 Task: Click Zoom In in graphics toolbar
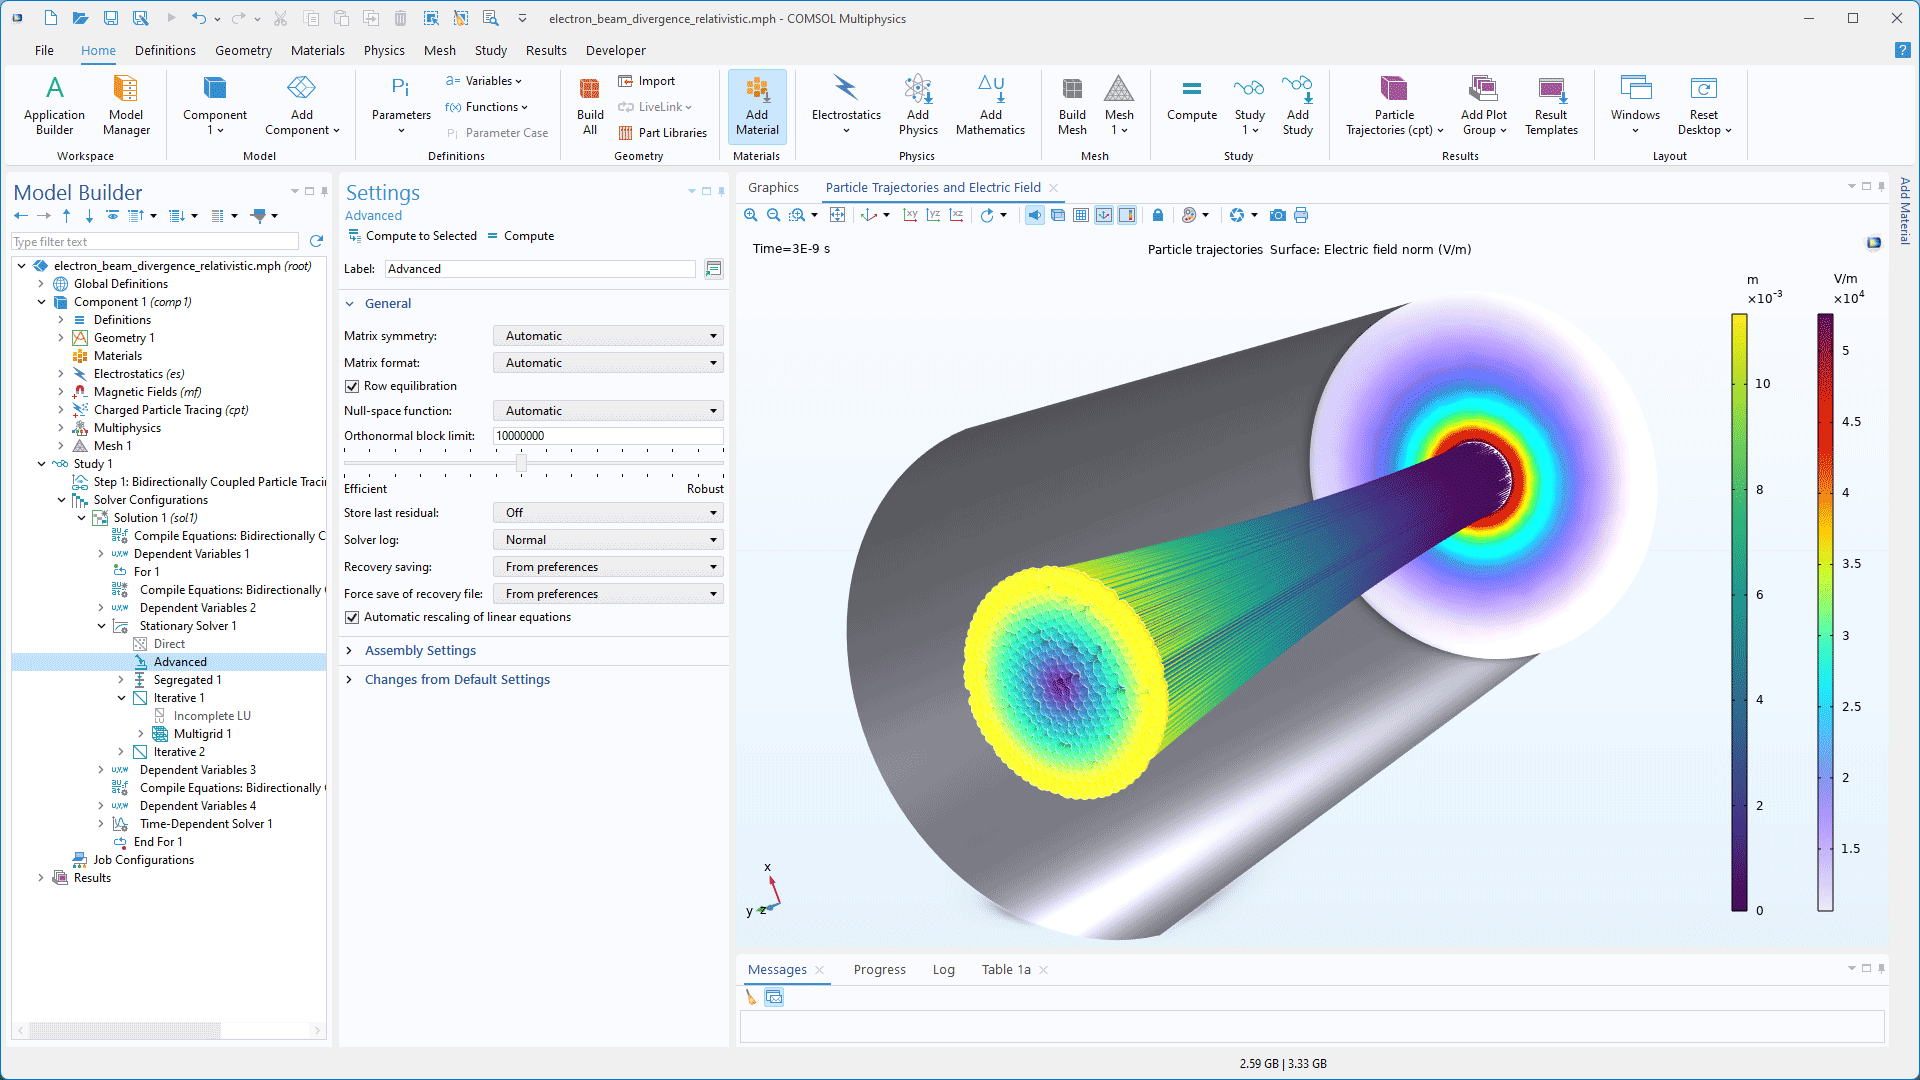[x=751, y=215]
